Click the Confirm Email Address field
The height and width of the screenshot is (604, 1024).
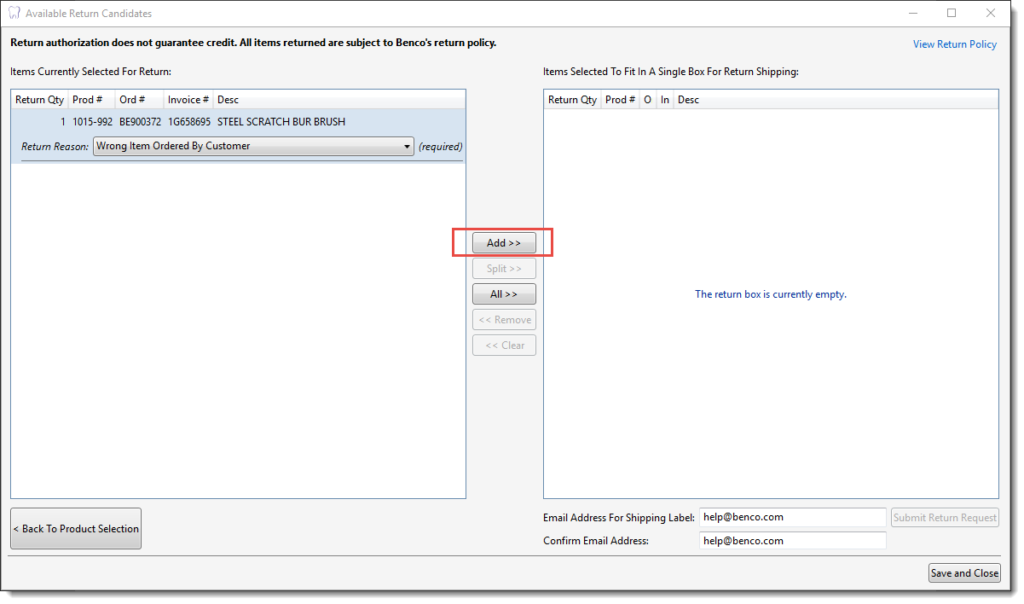pyautogui.click(x=792, y=540)
